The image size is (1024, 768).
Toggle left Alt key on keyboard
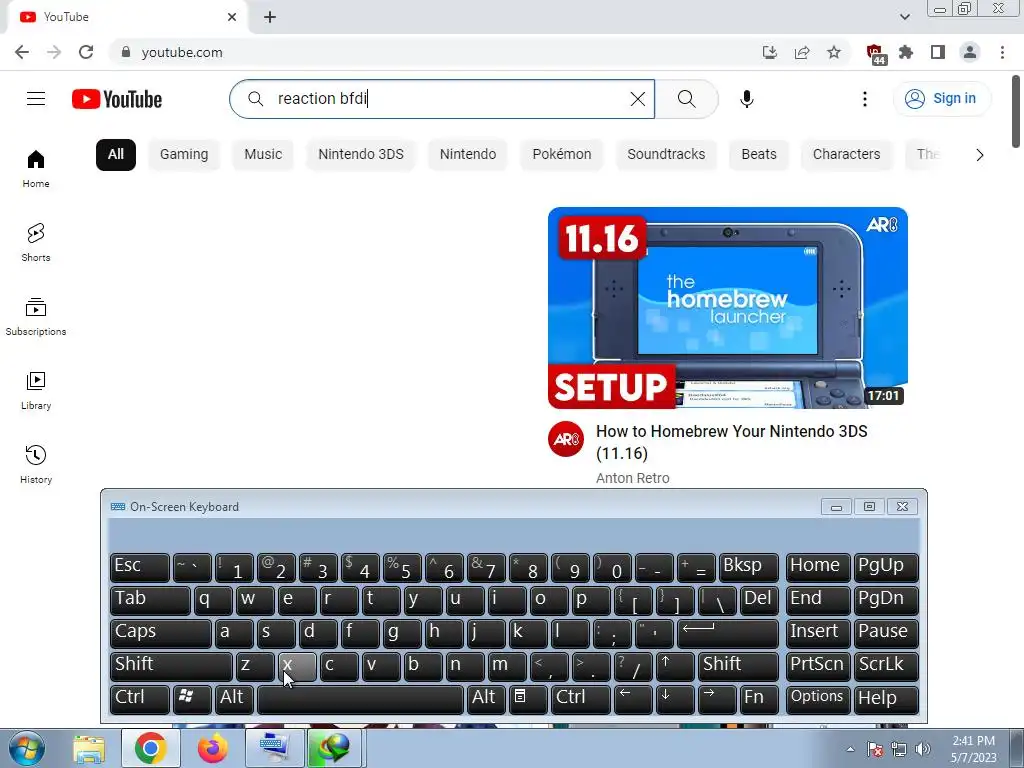(x=233, y=698)
